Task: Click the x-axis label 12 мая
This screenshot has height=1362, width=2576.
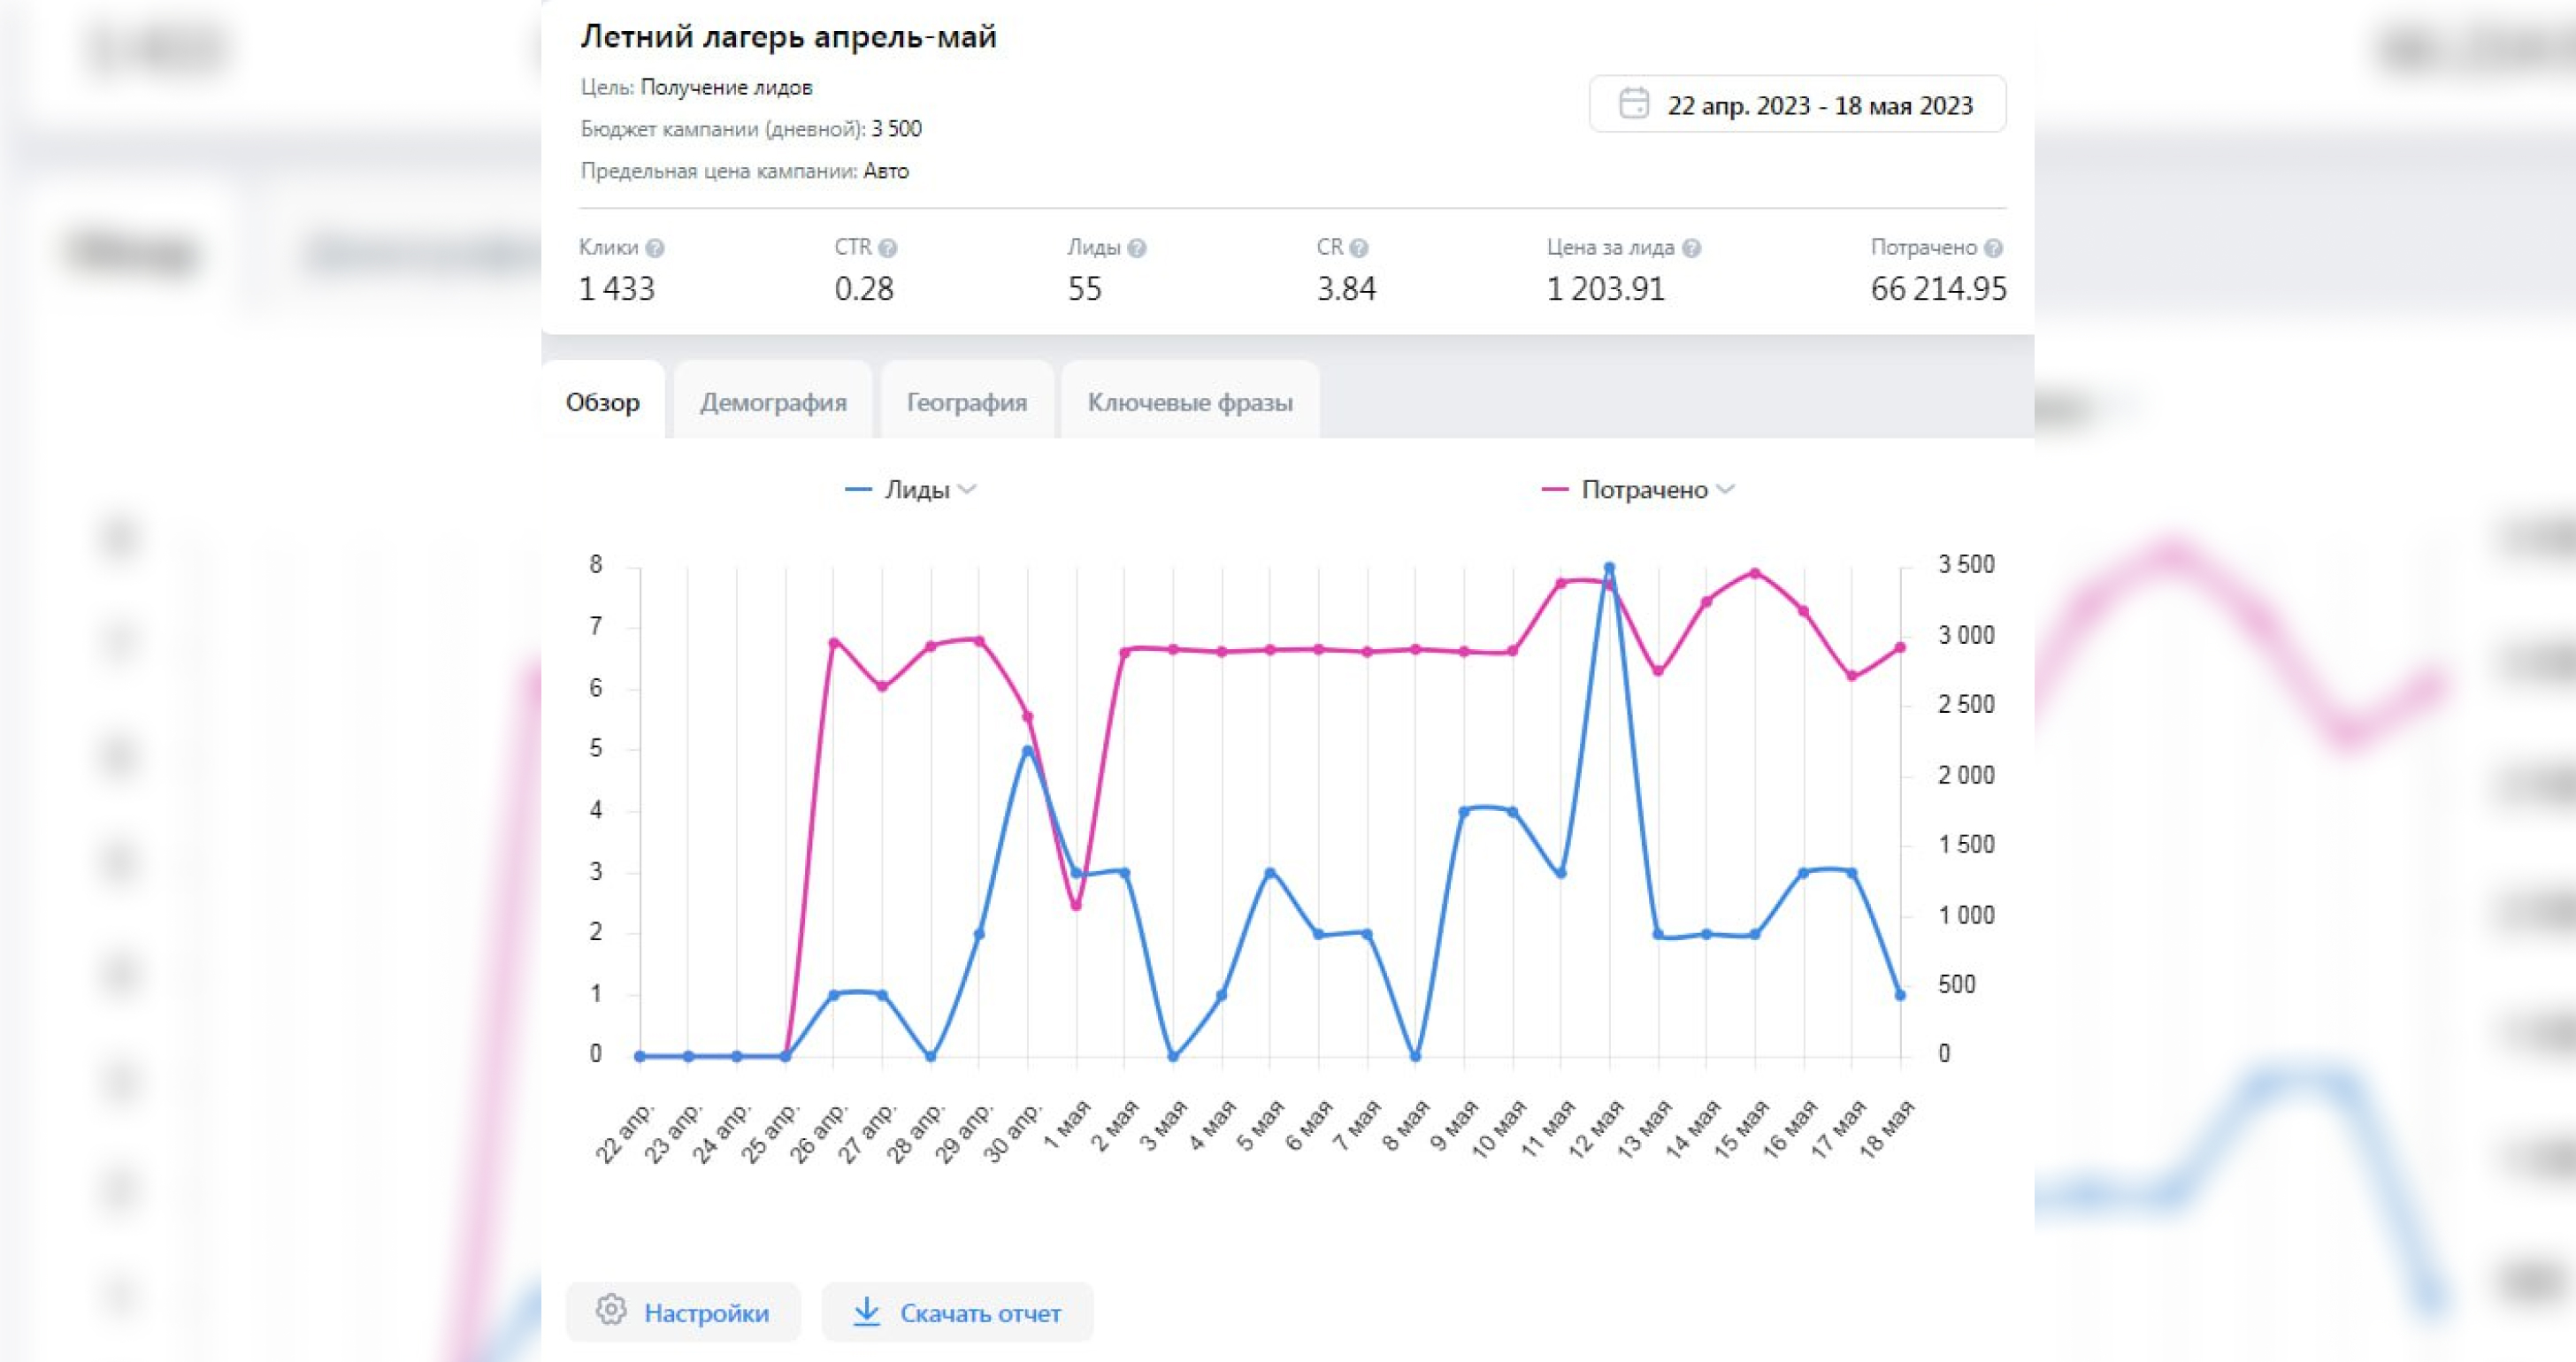Action: [x=1596, y=1129]
